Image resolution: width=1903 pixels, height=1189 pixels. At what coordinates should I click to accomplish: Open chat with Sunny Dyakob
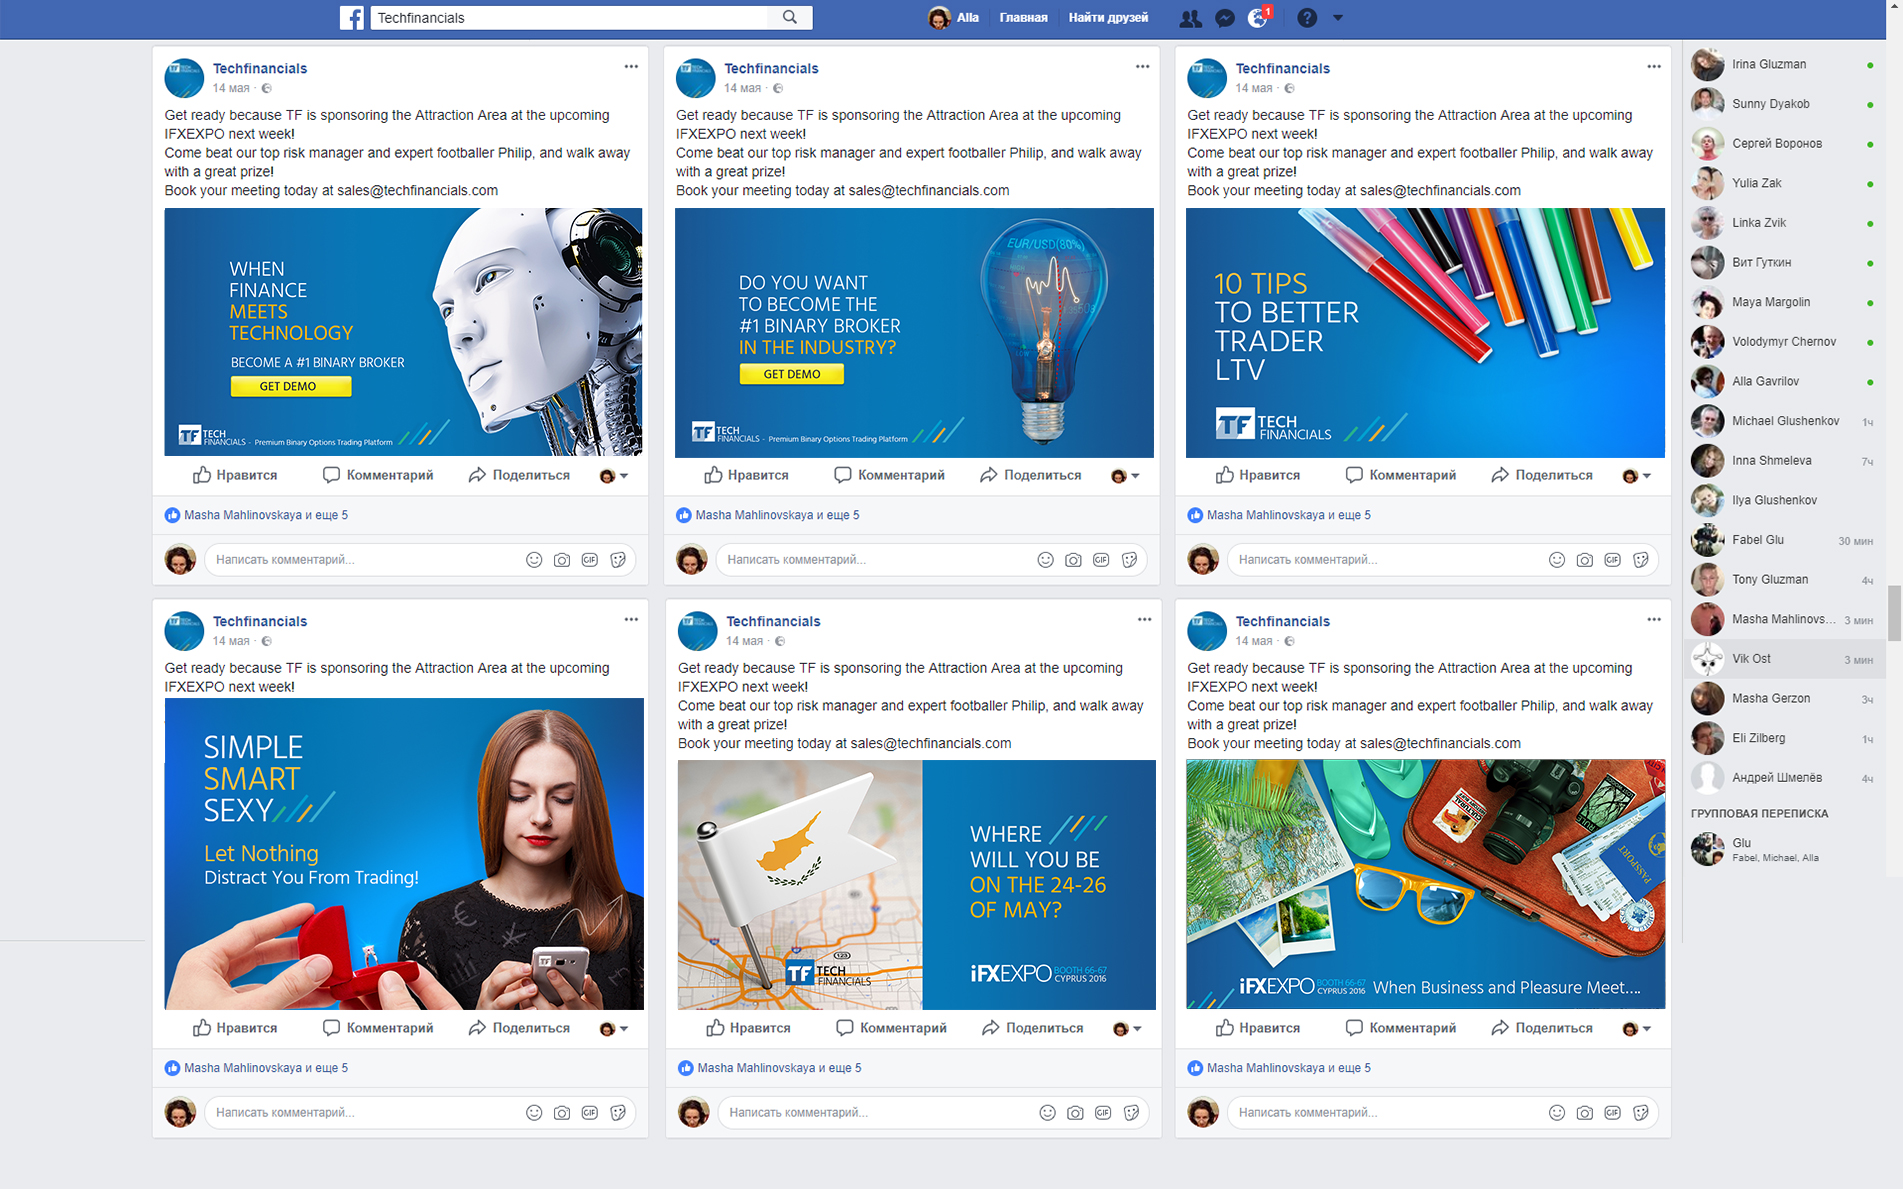coord(1784,104)
